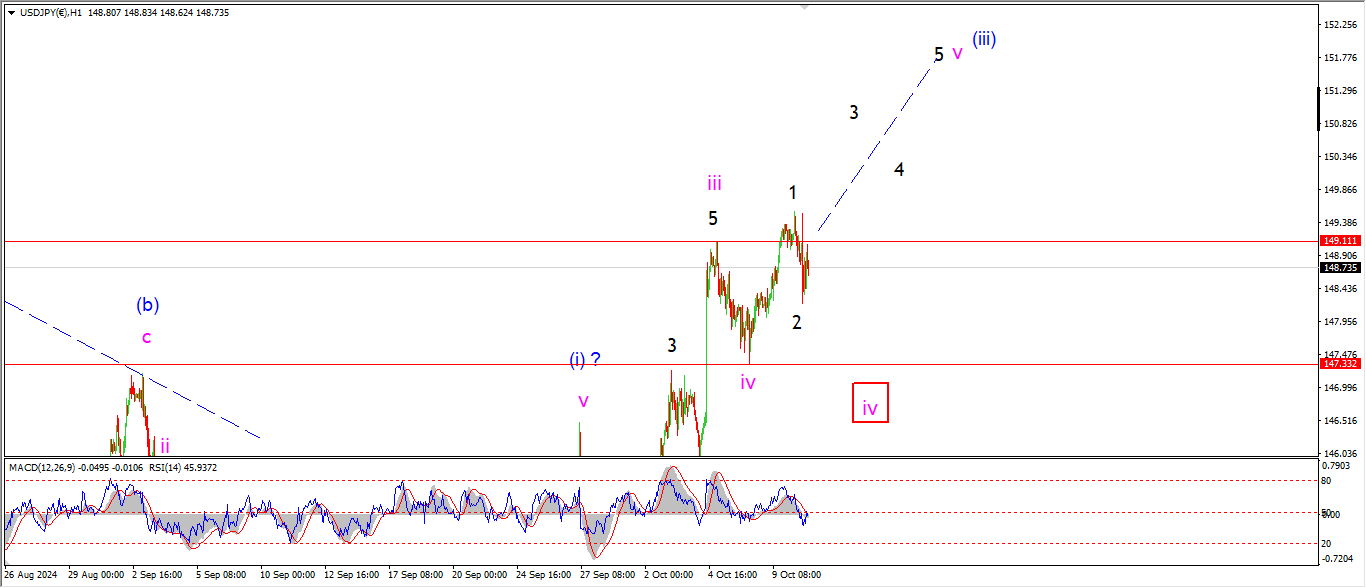Screen dimensions: 1366x588
Task: Click the blue '(b)' wave label
Action: click(x=148, y=305)
